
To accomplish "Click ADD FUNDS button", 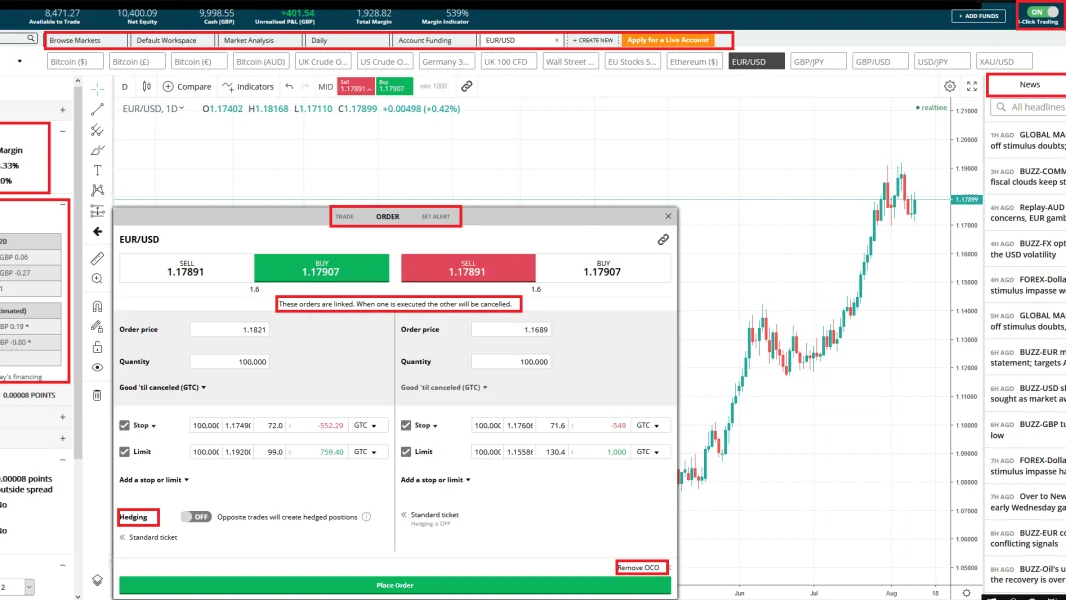I will click(x=978, y=16).
